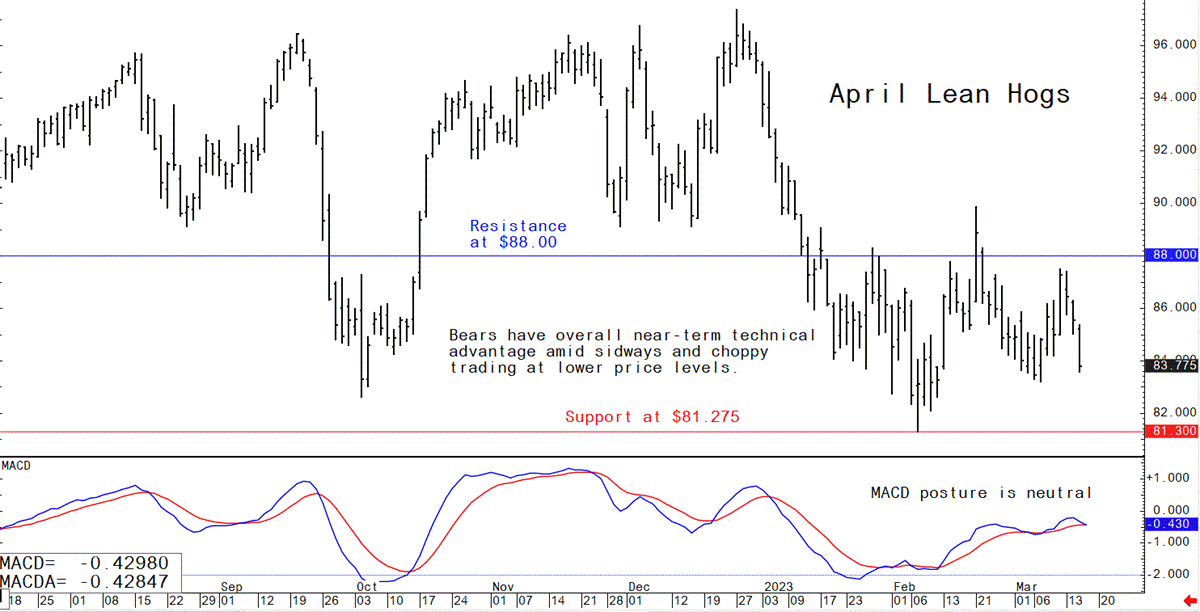Click the 'Support at $81.275' annotation
Image resolution: width=1200 pixels, height=612 pixels.
(x=652, y=417)
